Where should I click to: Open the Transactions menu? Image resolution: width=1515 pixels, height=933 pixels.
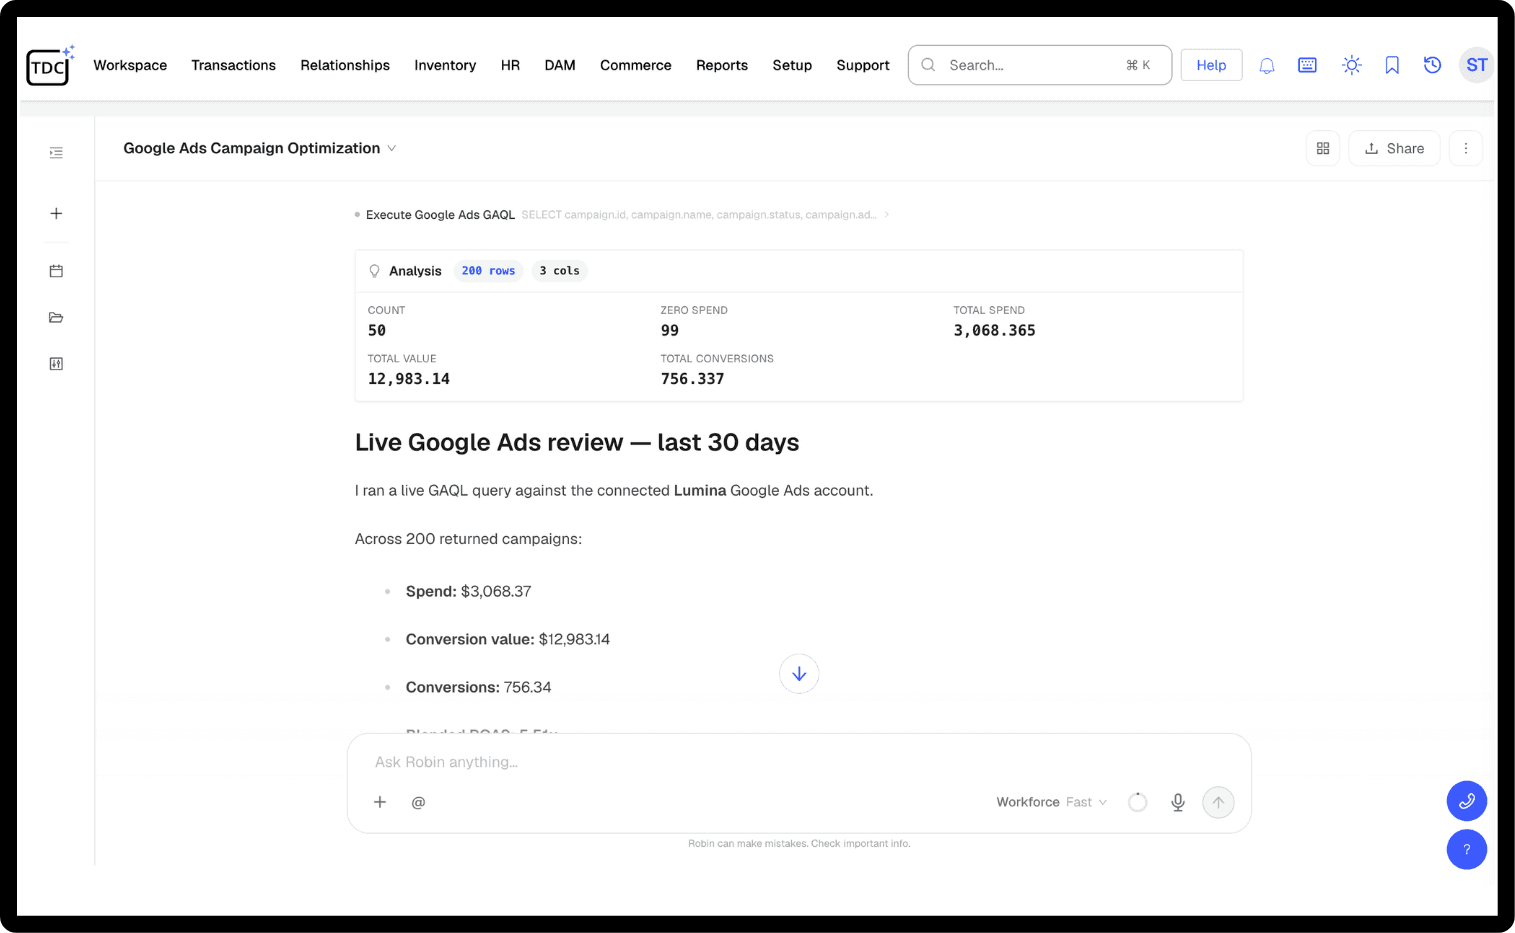click(233, 65)
